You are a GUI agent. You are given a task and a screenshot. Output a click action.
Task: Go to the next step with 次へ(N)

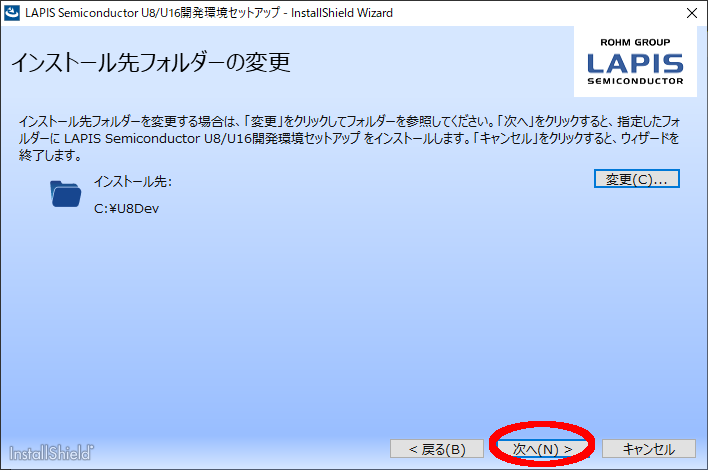(x=542, y=449)
